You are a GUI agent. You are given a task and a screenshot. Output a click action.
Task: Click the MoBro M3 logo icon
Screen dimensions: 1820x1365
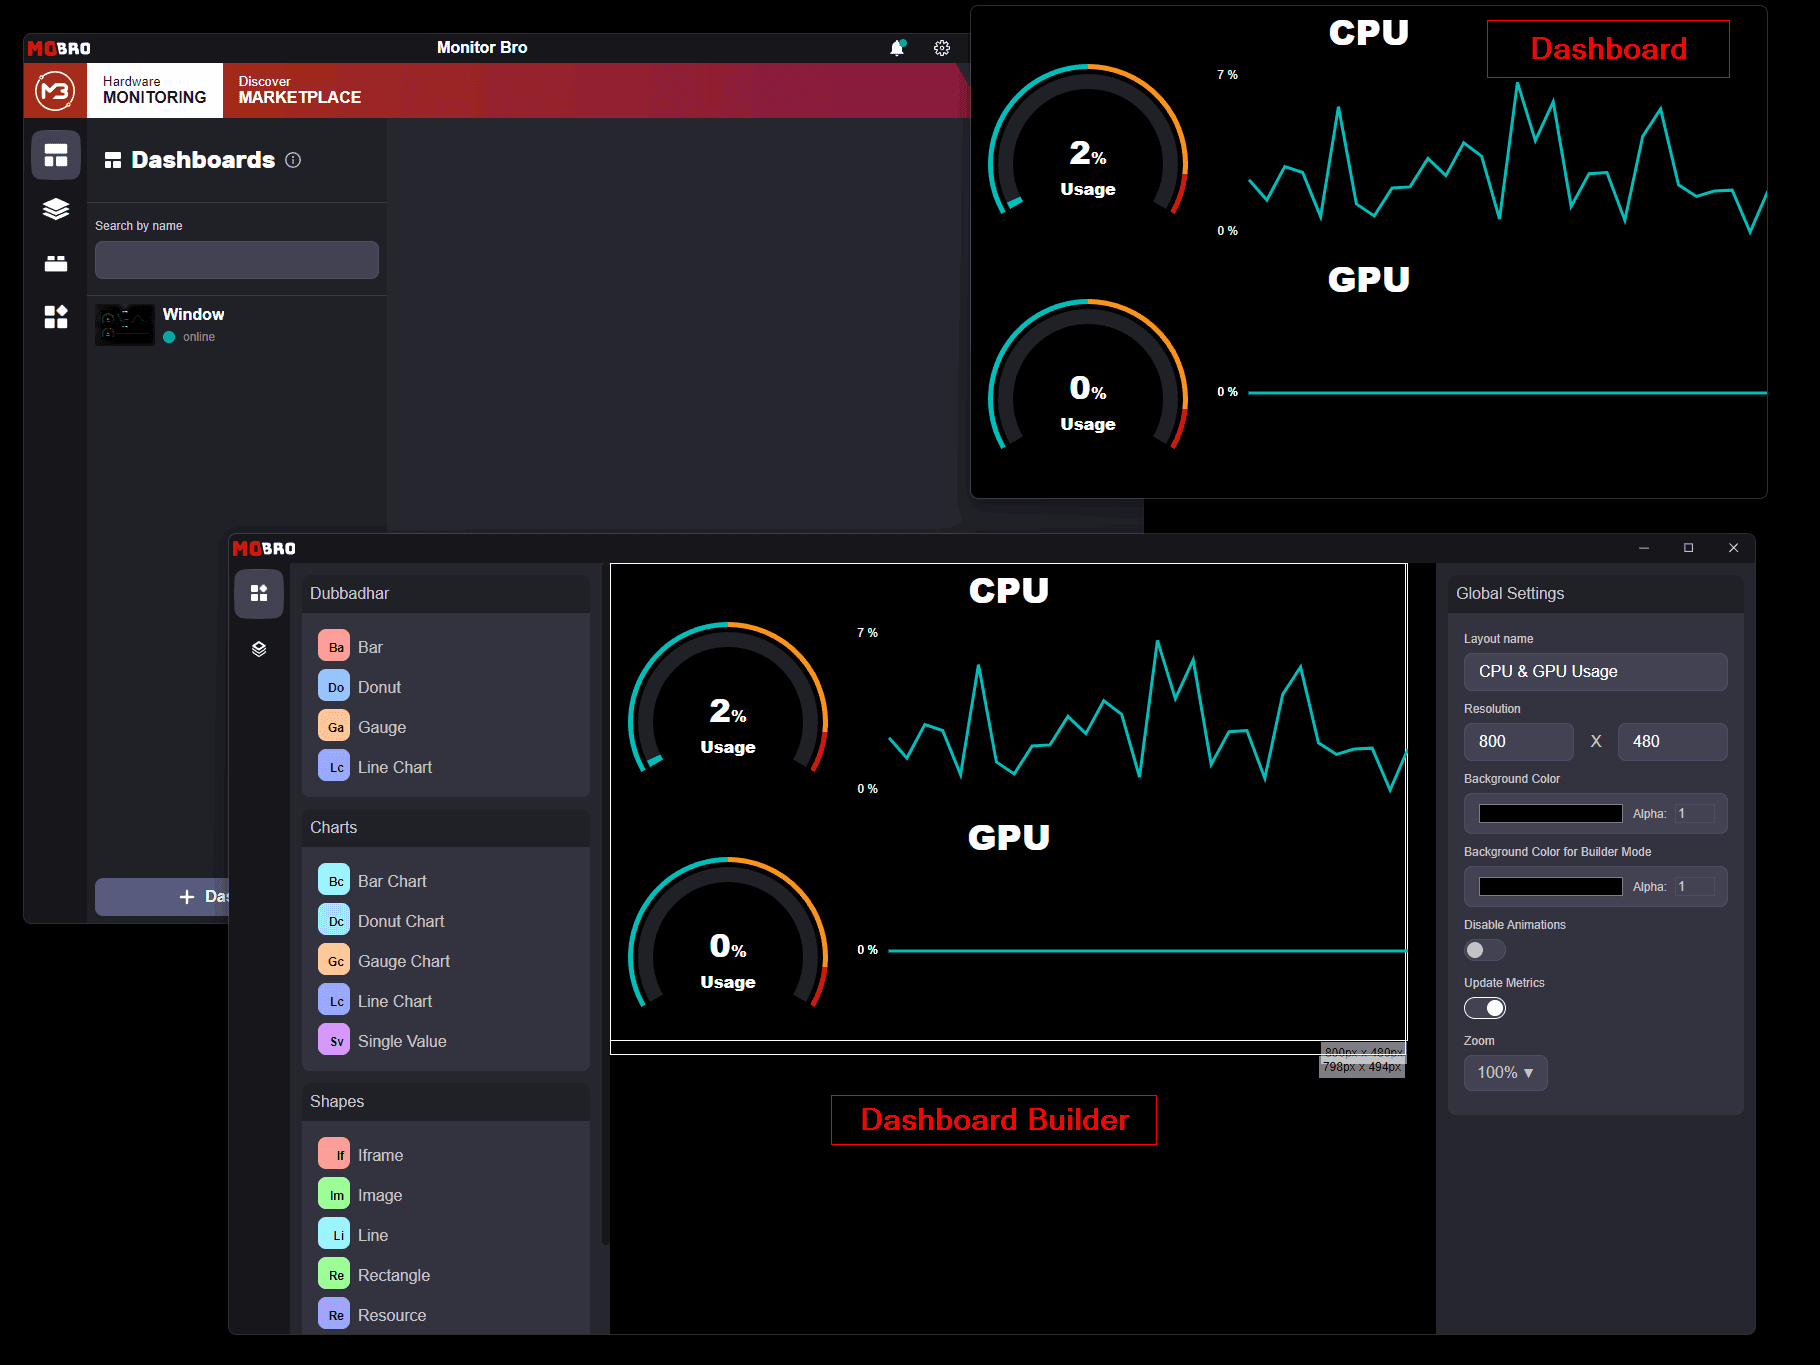tap(55, 91)
